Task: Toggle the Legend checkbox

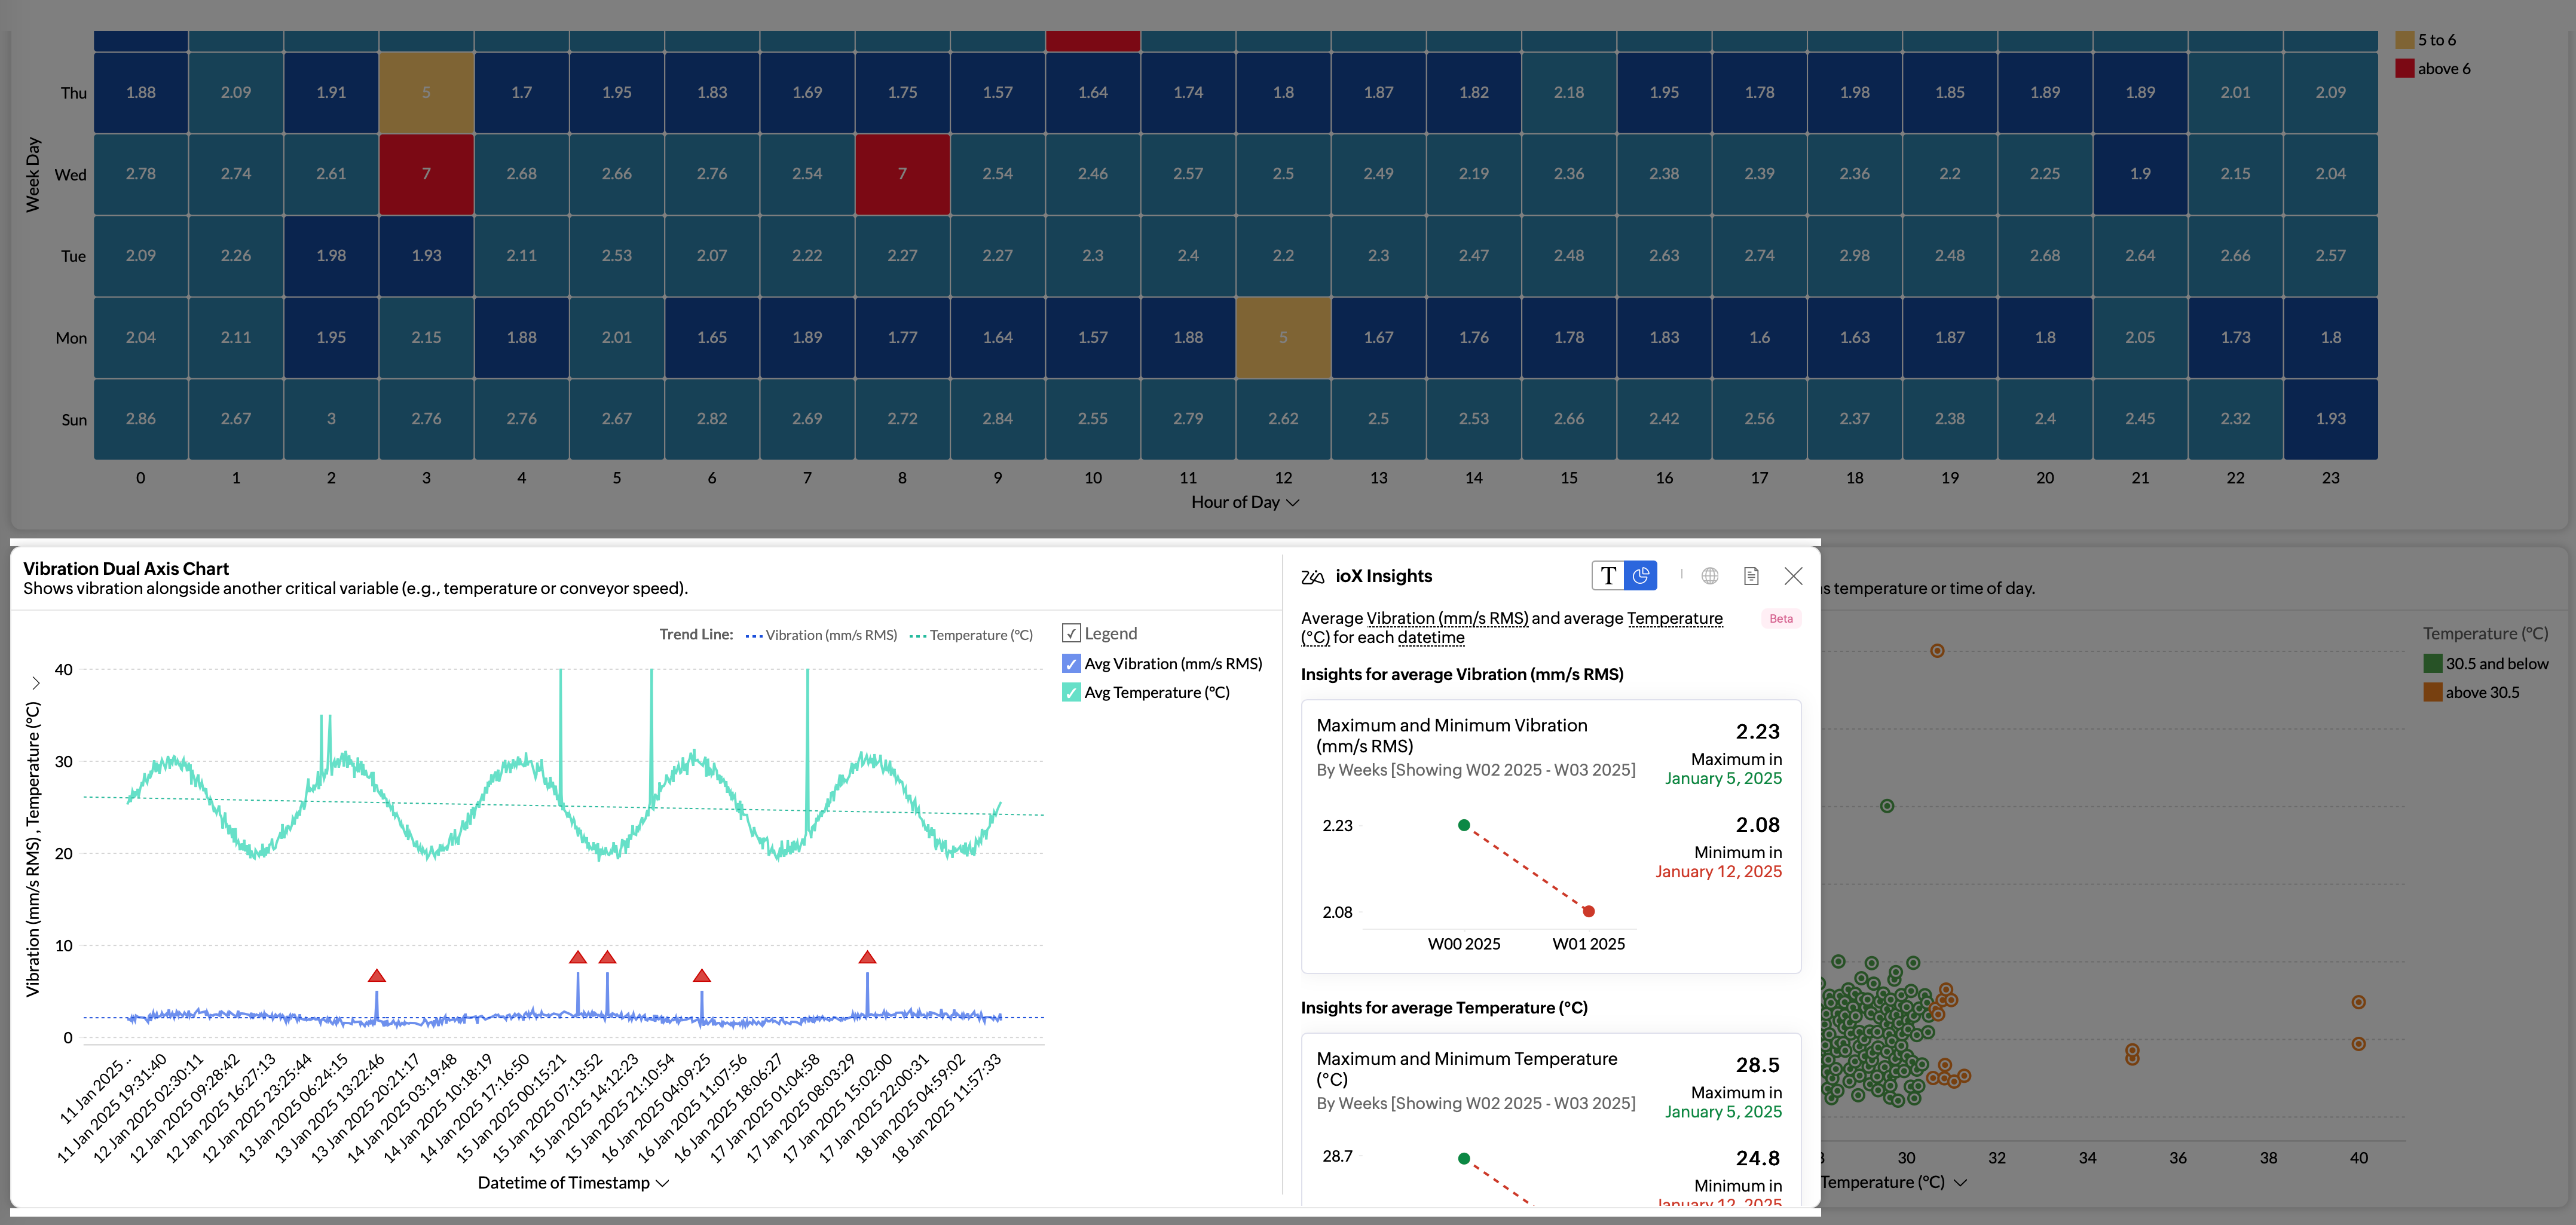Action: 1071,633
